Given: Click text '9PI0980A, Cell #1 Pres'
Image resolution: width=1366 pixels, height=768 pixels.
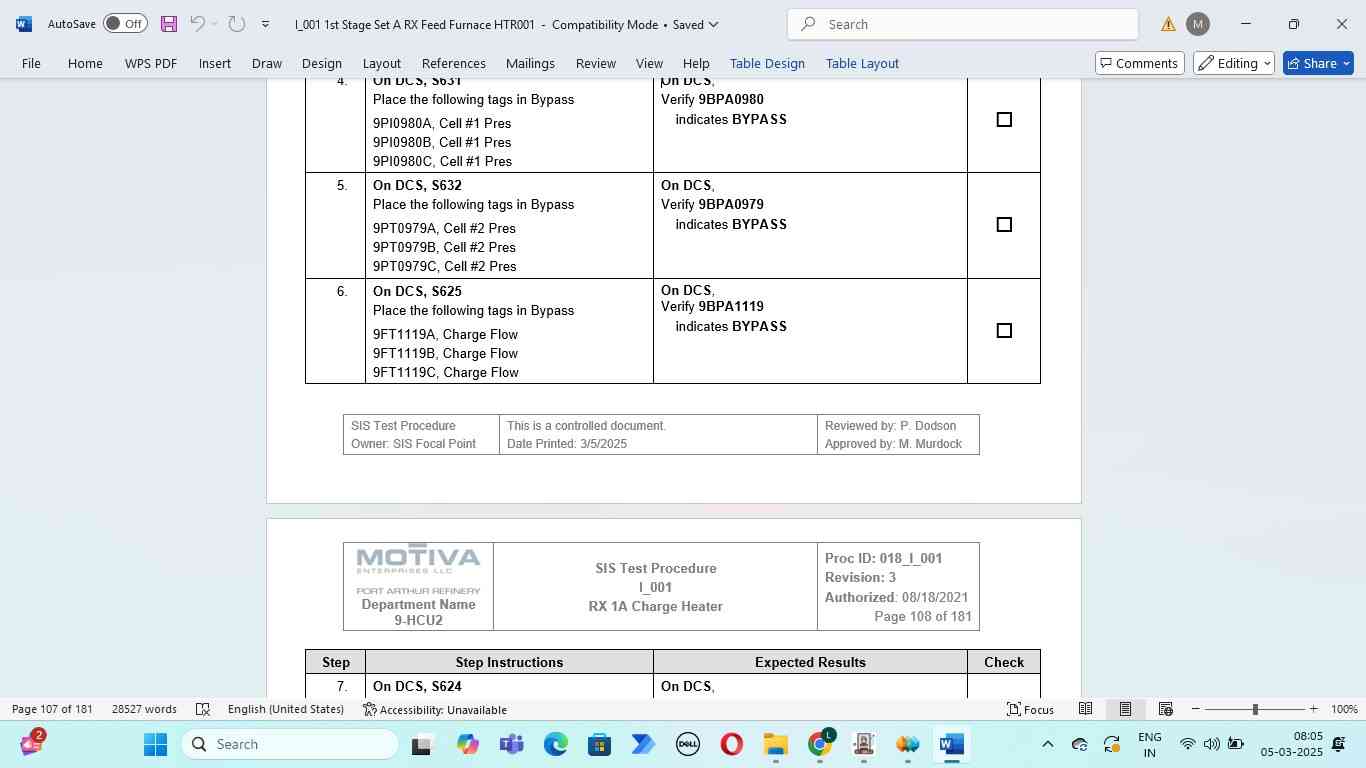Looking at the screenshot, I should click(x=442, y=123).
